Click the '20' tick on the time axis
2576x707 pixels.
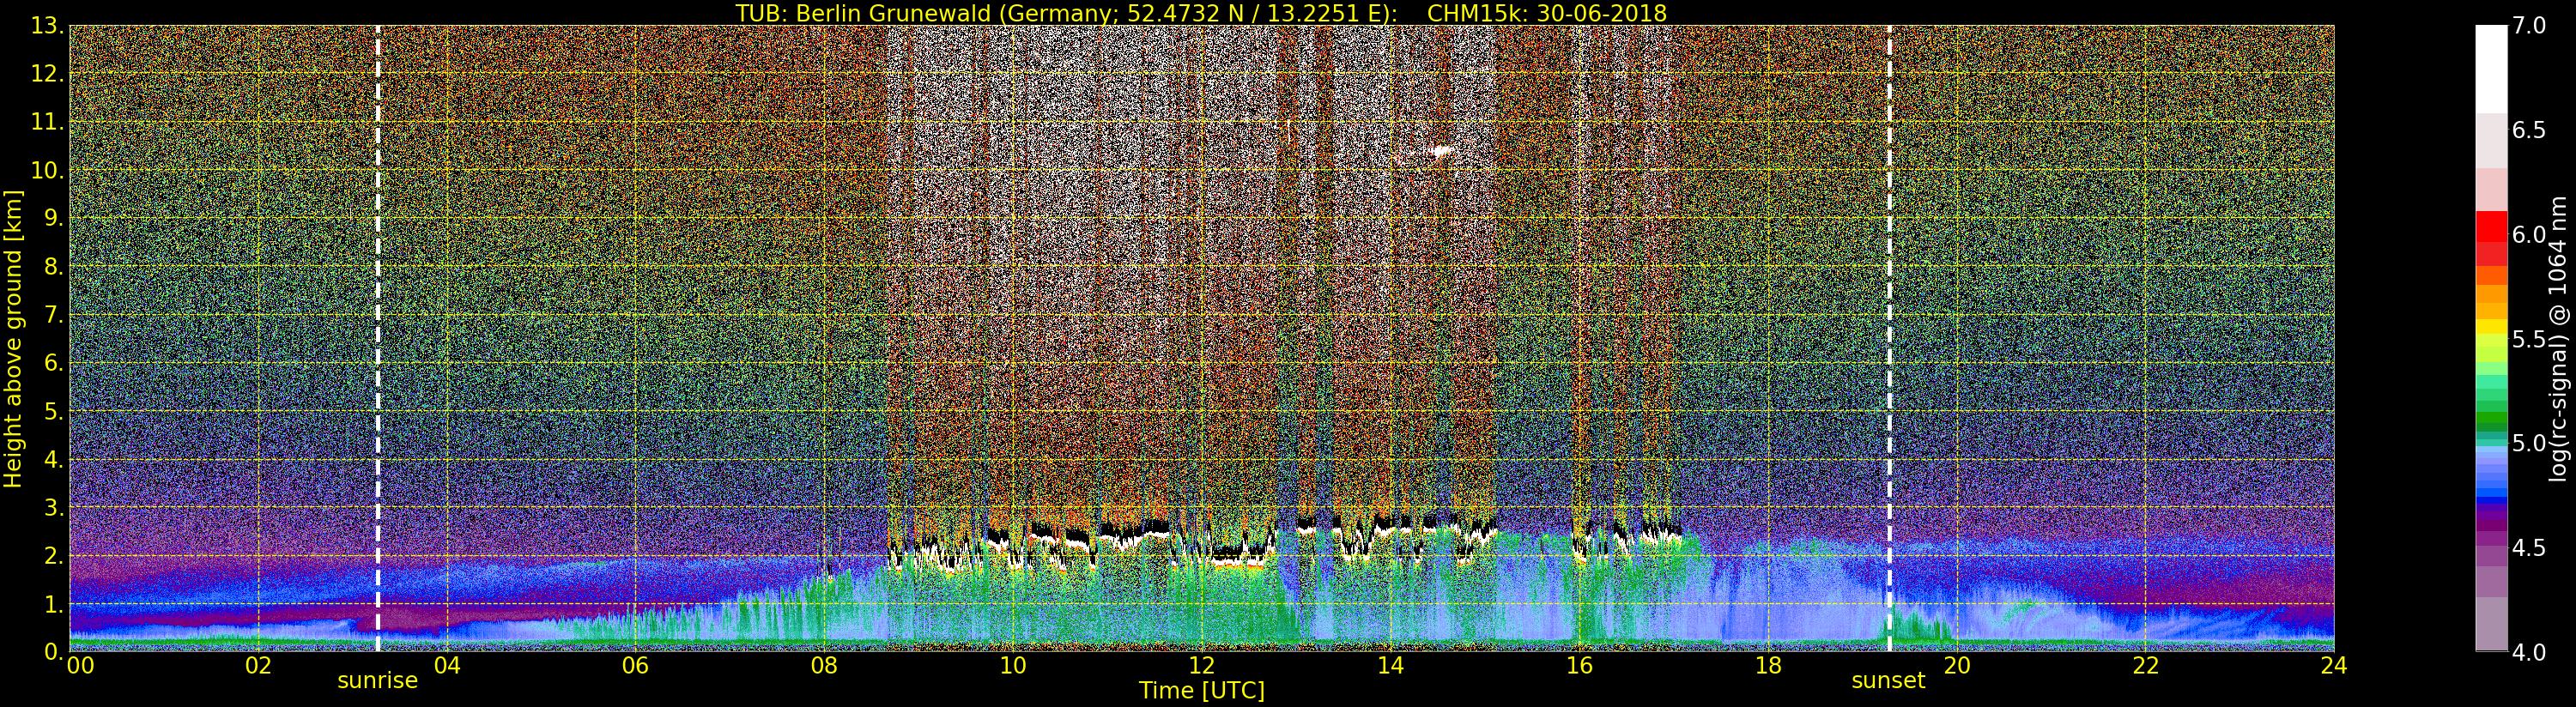1957,665
